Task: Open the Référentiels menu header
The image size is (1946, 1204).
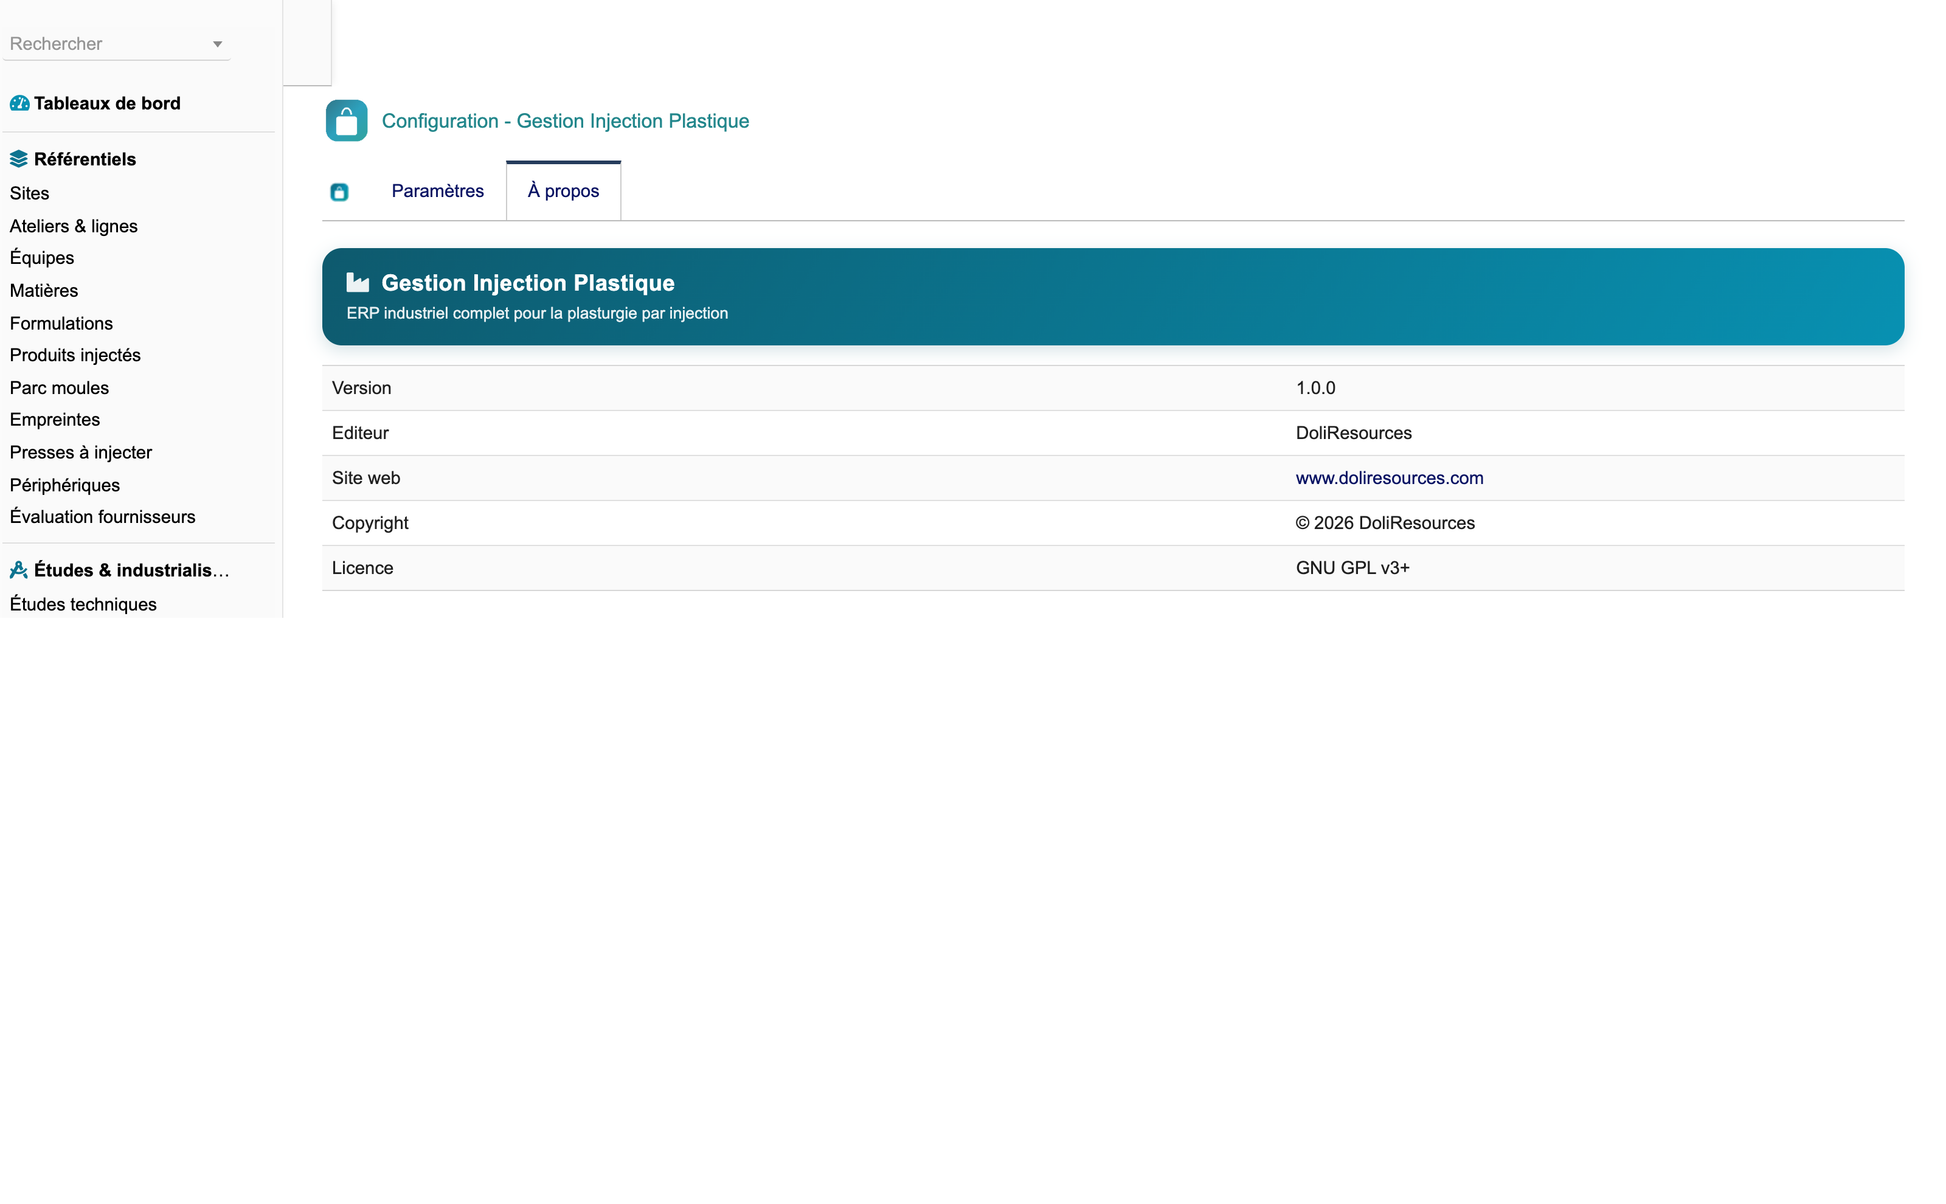Action: 85,159
